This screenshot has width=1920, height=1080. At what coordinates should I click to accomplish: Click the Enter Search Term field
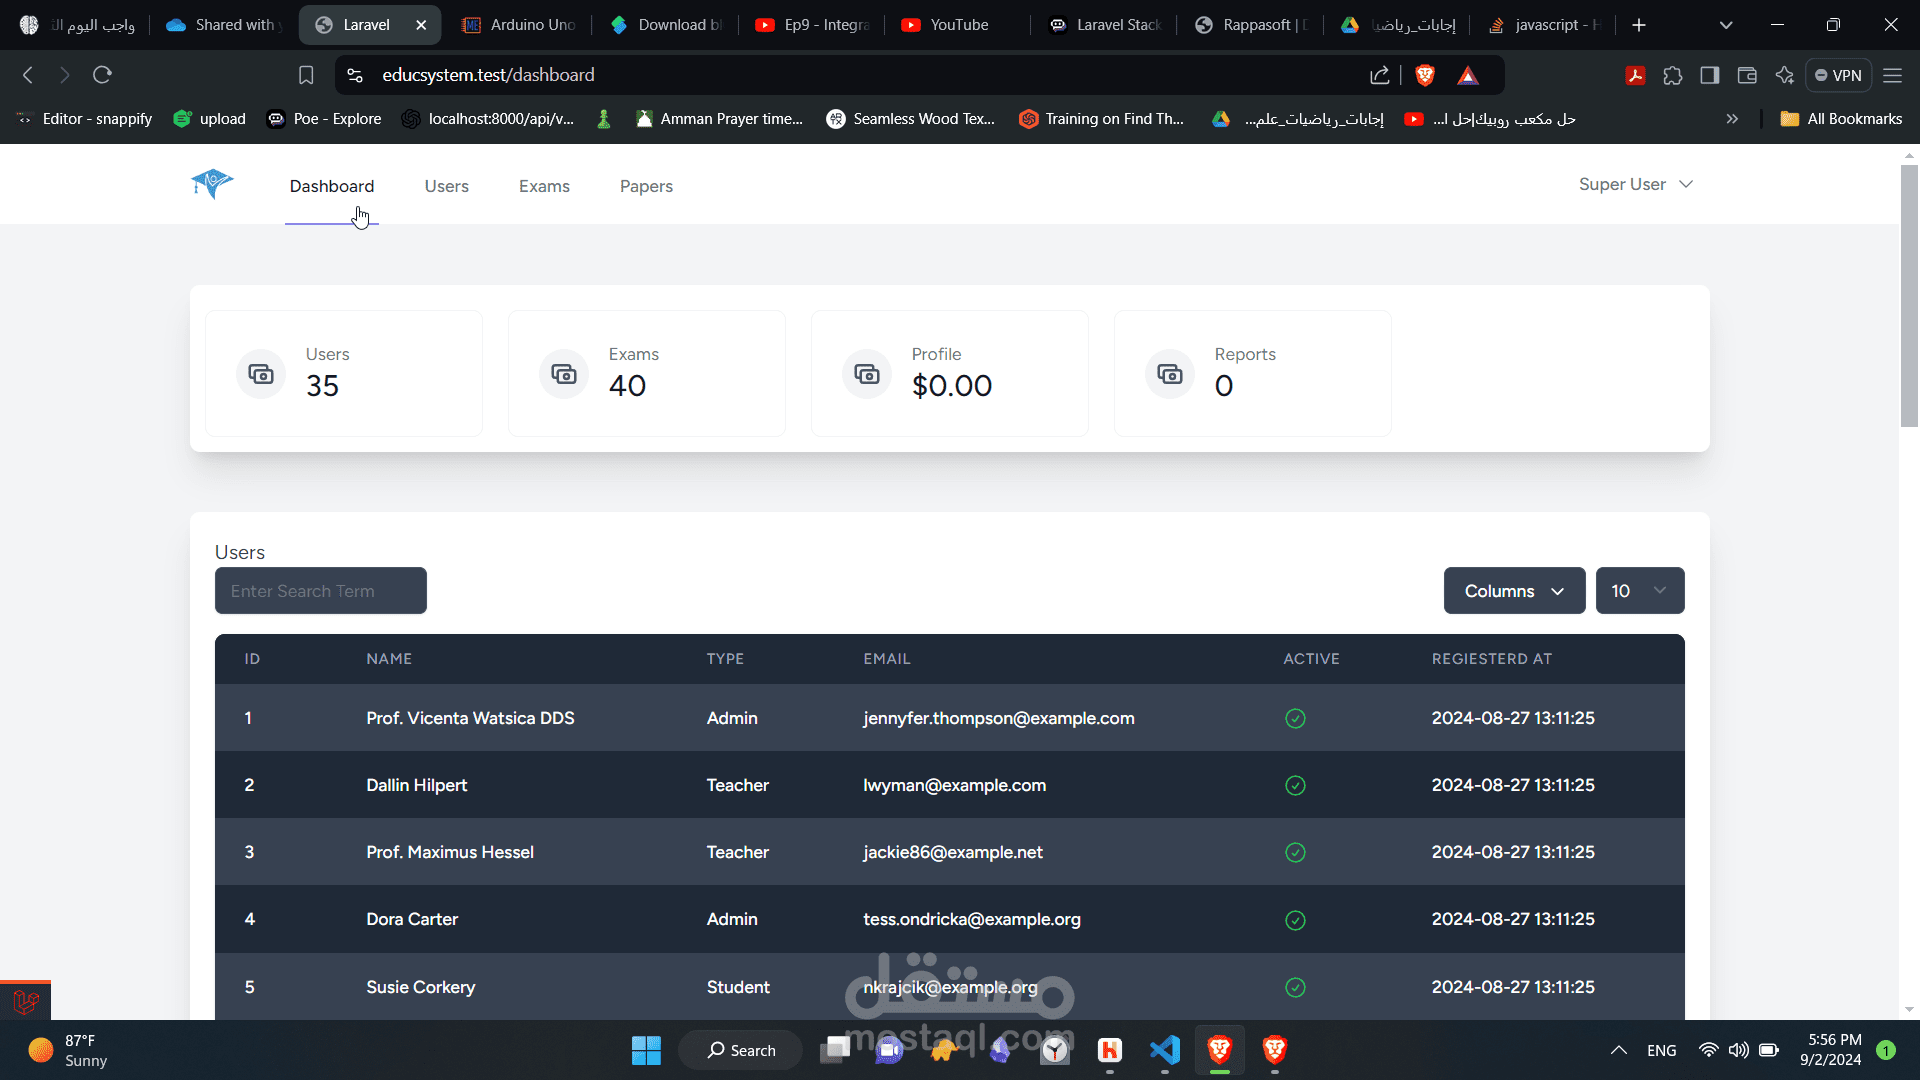click(x=320, y=591)
